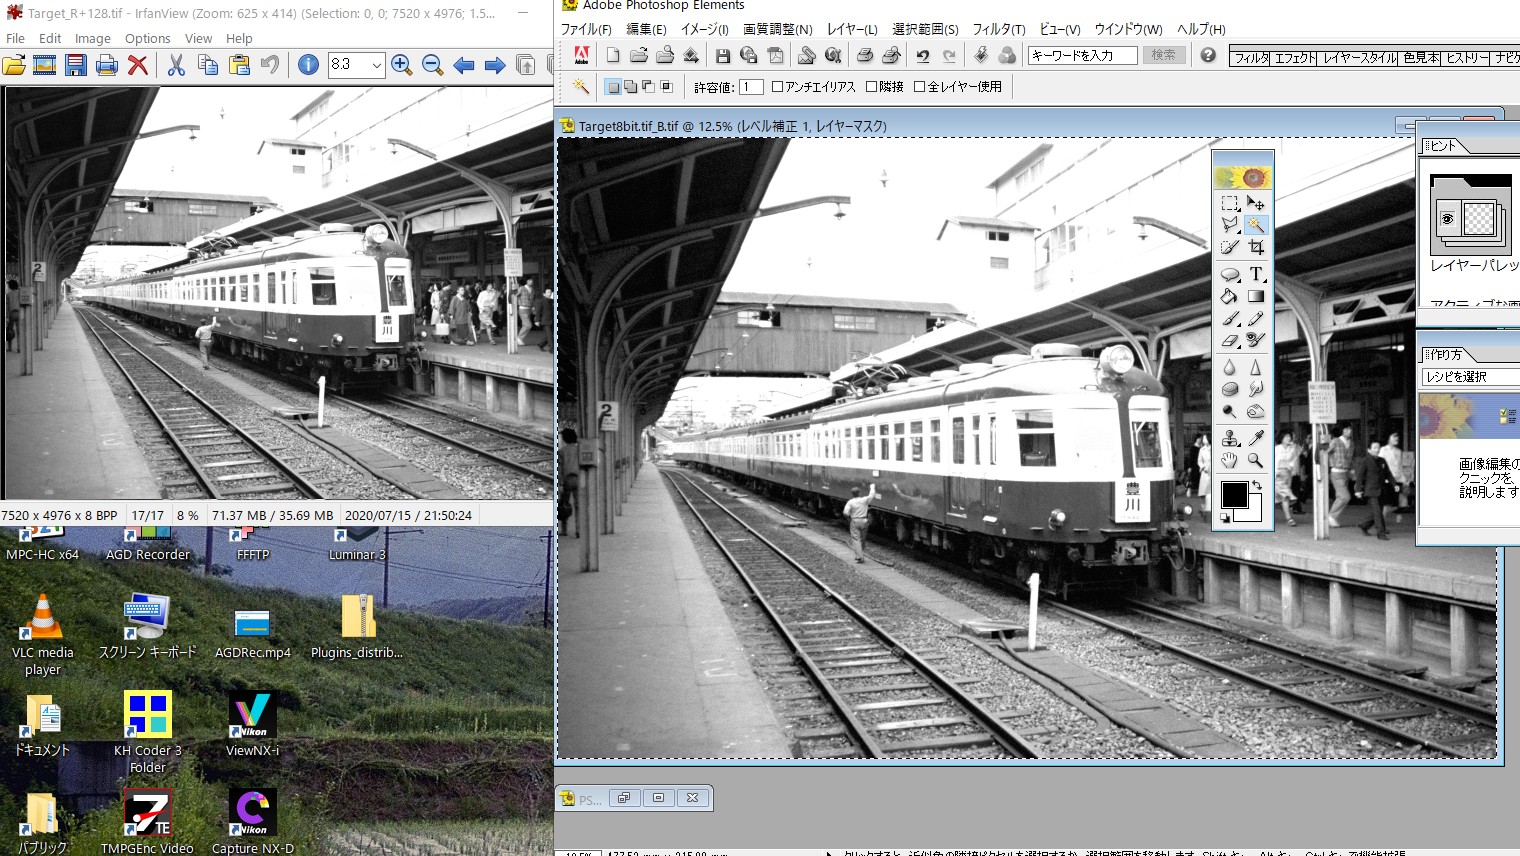
Task: Check the 全レイヤー使用 option
Action: coord(919,87)
